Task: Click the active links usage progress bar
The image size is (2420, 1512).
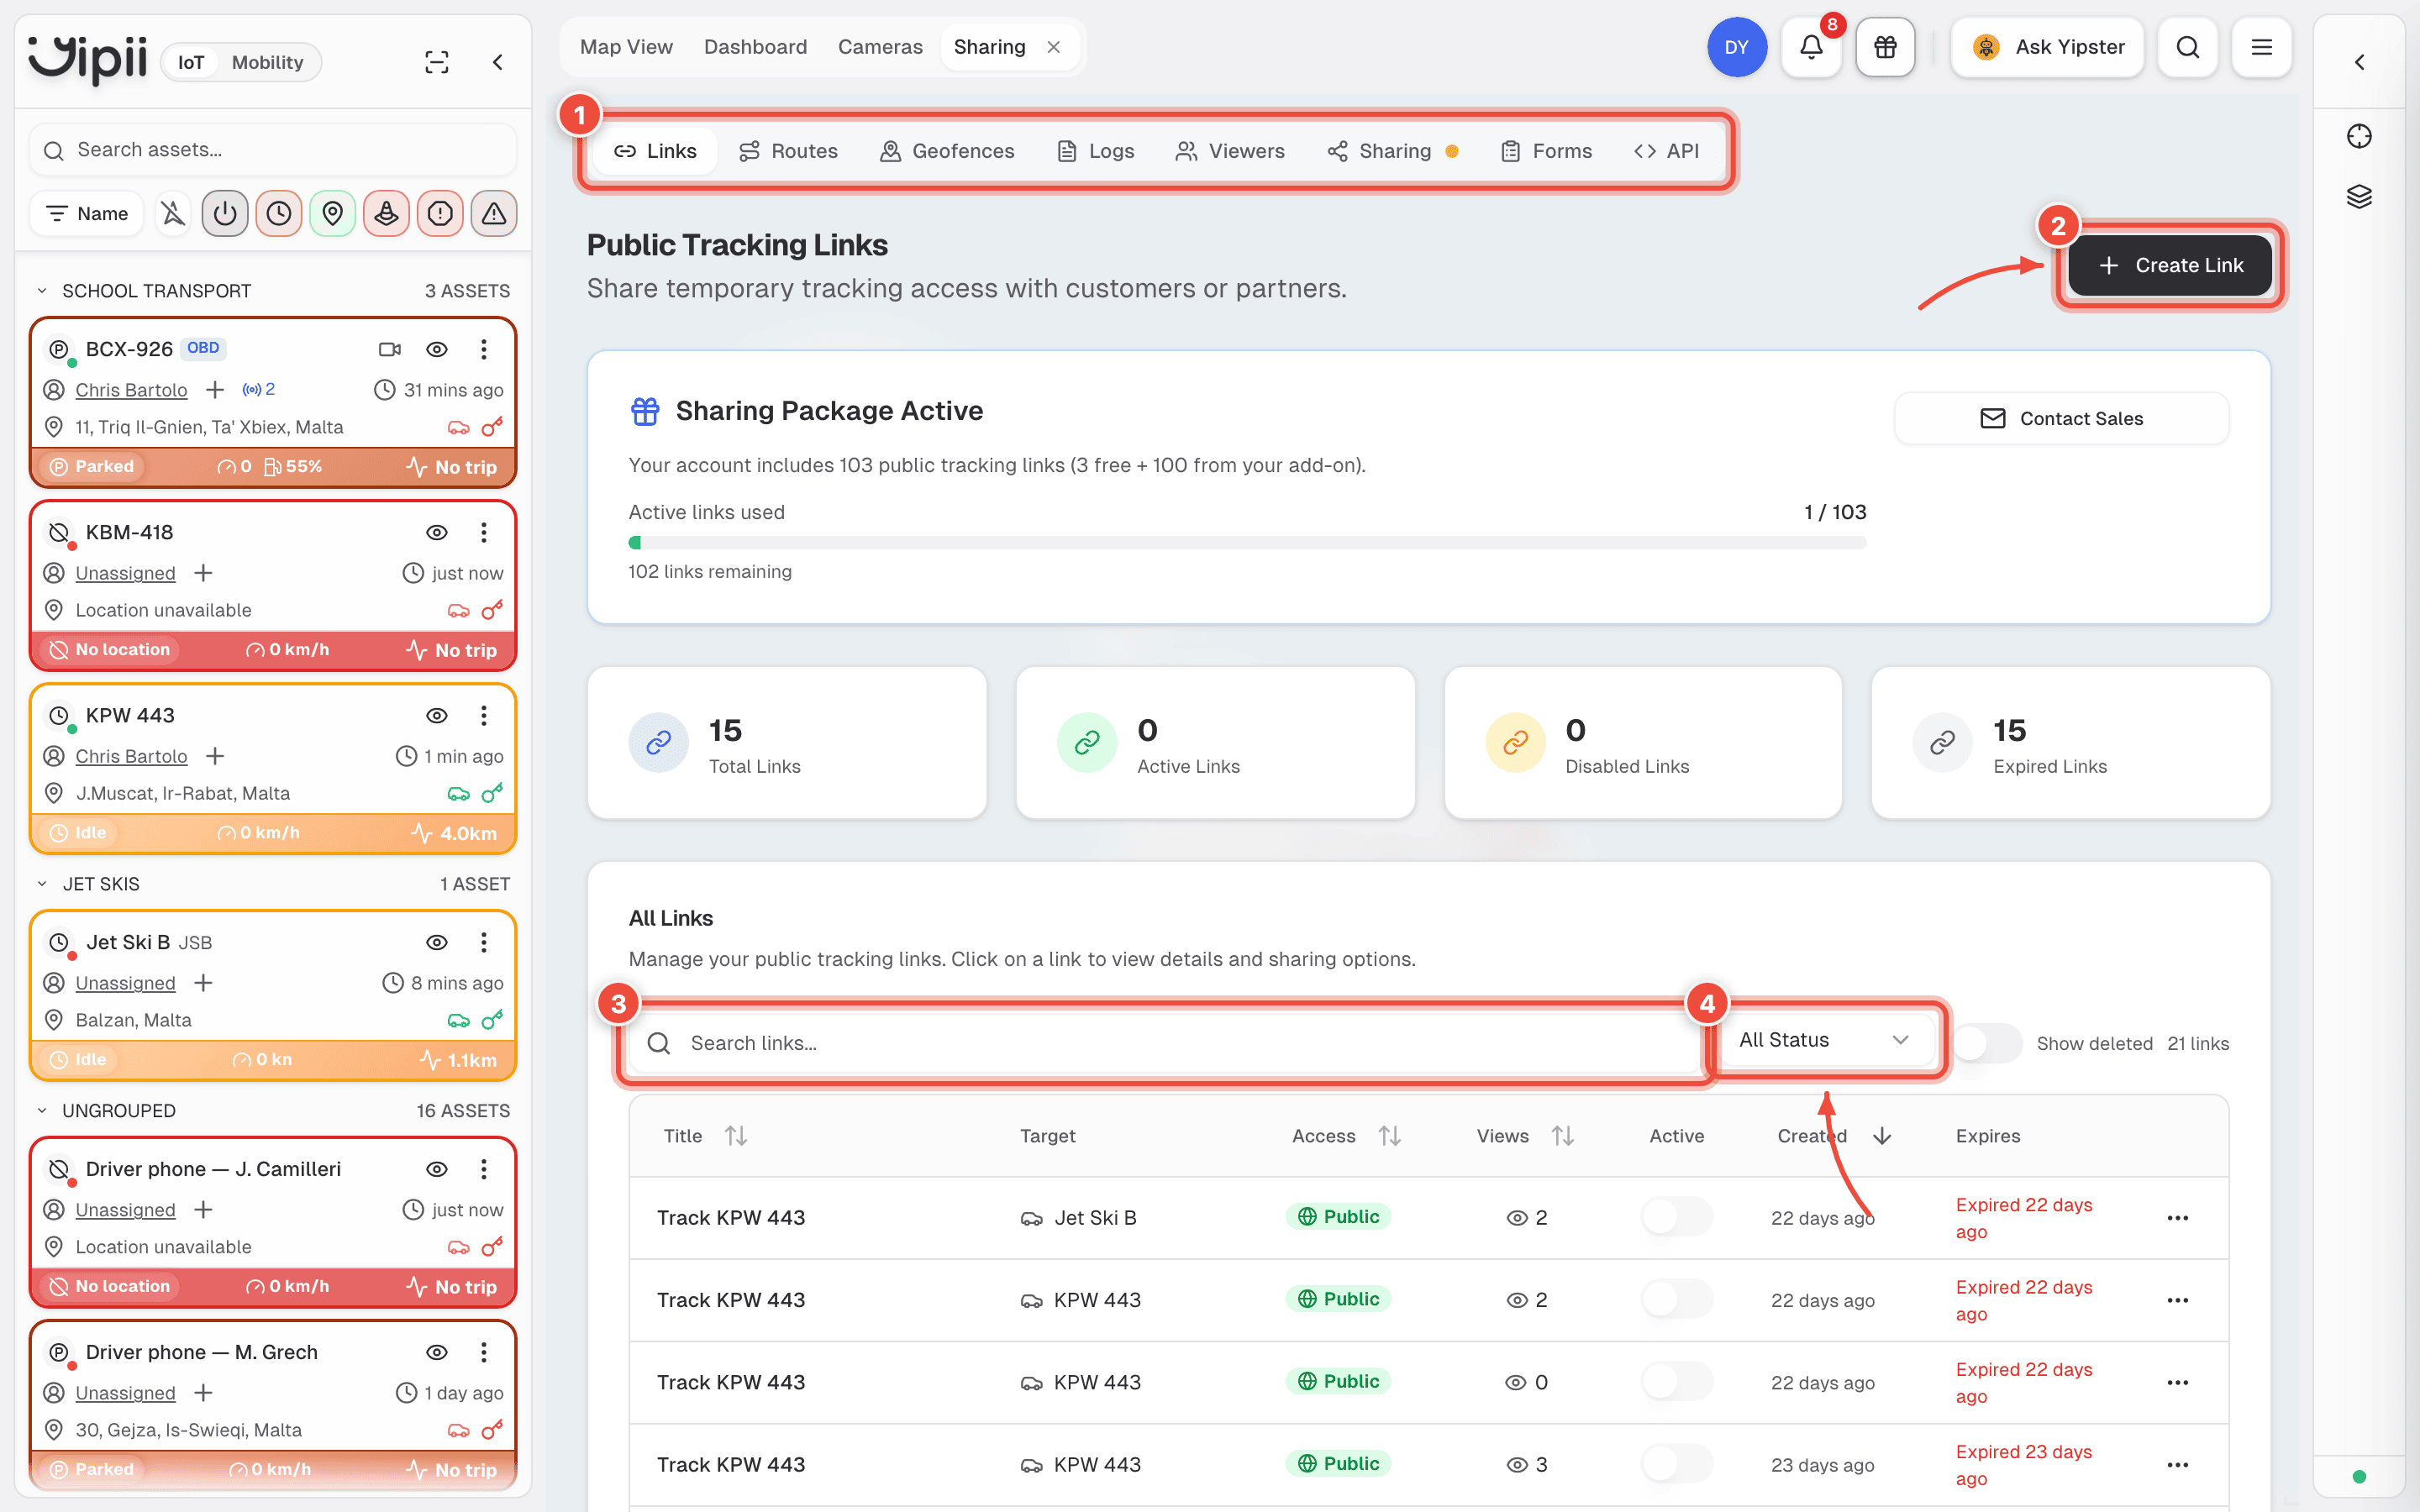Action: [1247, 543]
